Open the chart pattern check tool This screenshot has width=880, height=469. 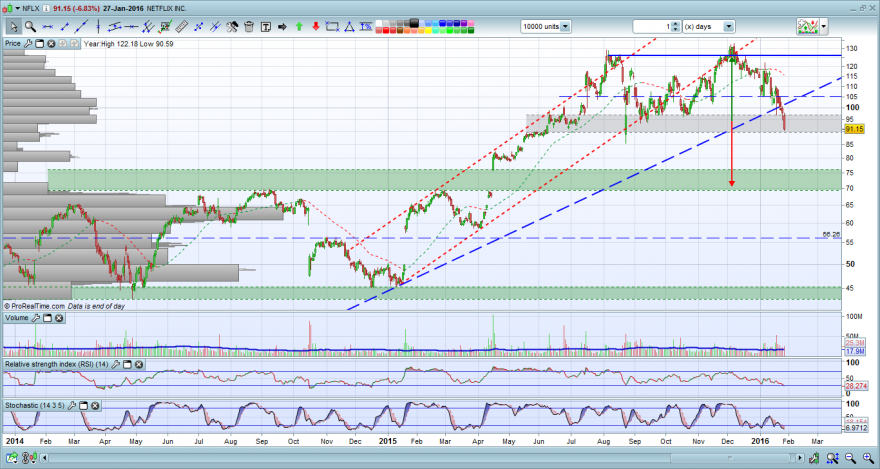165,26
